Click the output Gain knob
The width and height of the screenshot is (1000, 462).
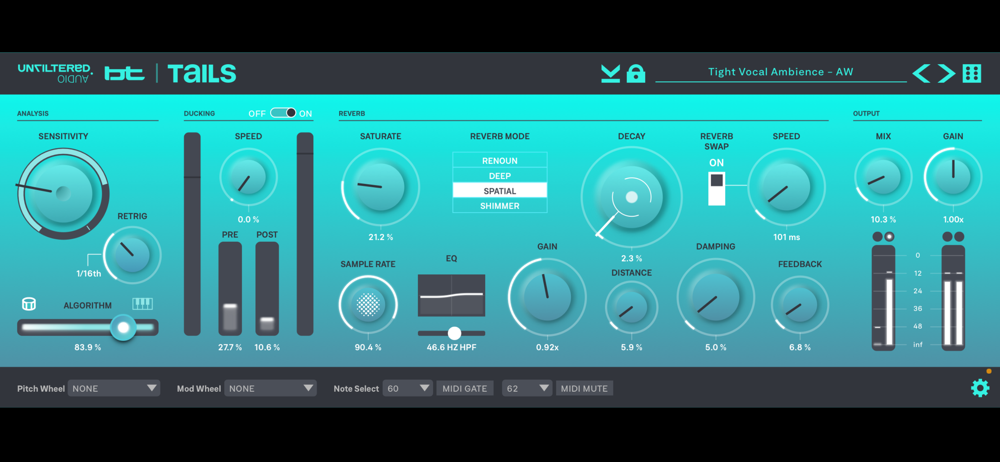(x=953, y=177)
